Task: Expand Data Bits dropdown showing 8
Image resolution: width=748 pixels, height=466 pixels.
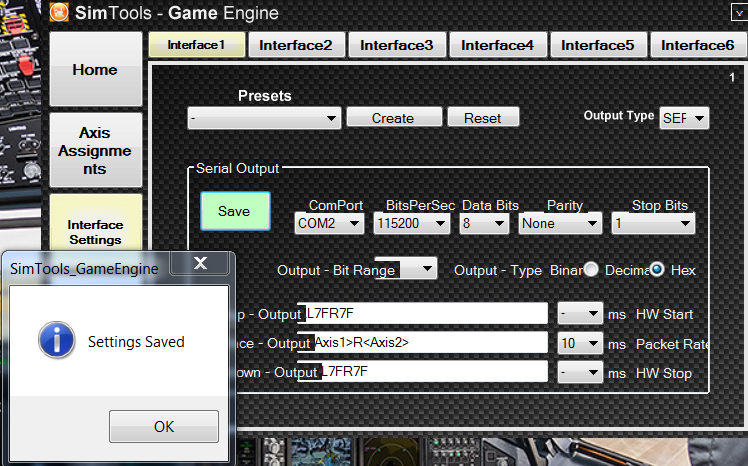Action: point(483,223)
